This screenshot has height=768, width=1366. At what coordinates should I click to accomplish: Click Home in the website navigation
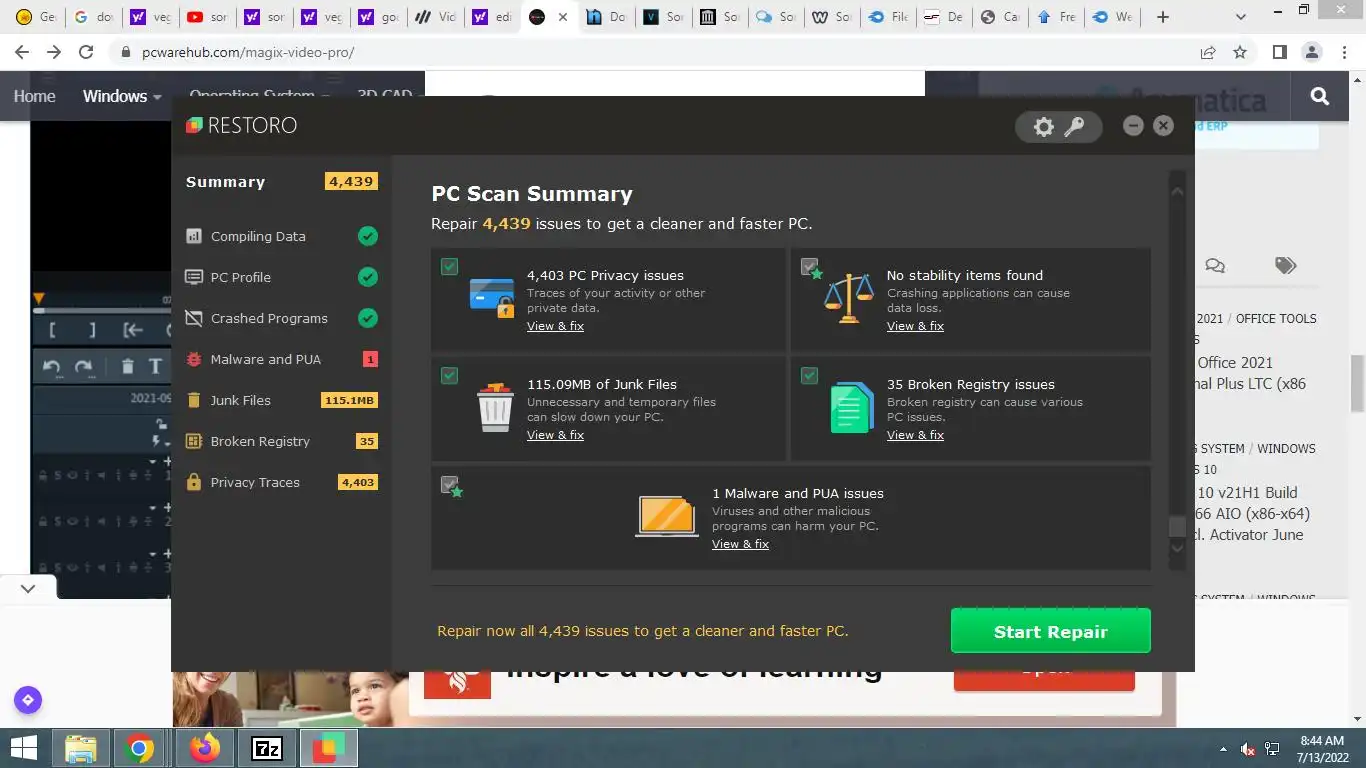tap(34, 96)
